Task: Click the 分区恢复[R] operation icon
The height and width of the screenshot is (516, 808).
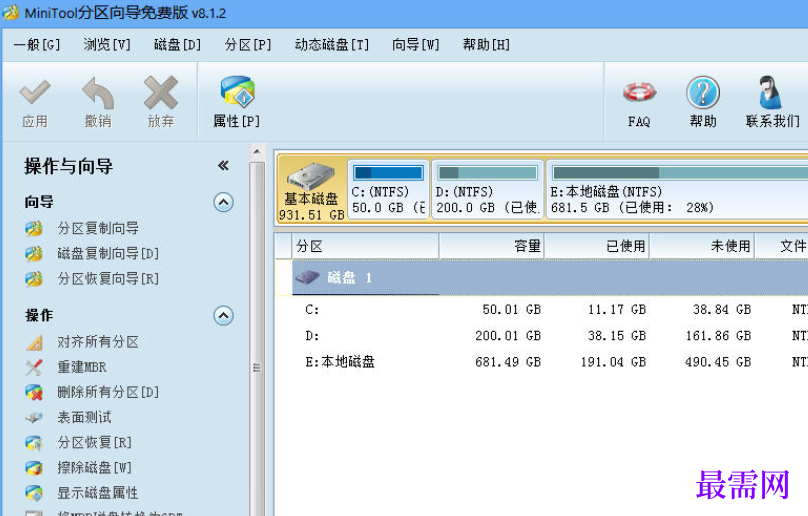Action: [34, 443]
